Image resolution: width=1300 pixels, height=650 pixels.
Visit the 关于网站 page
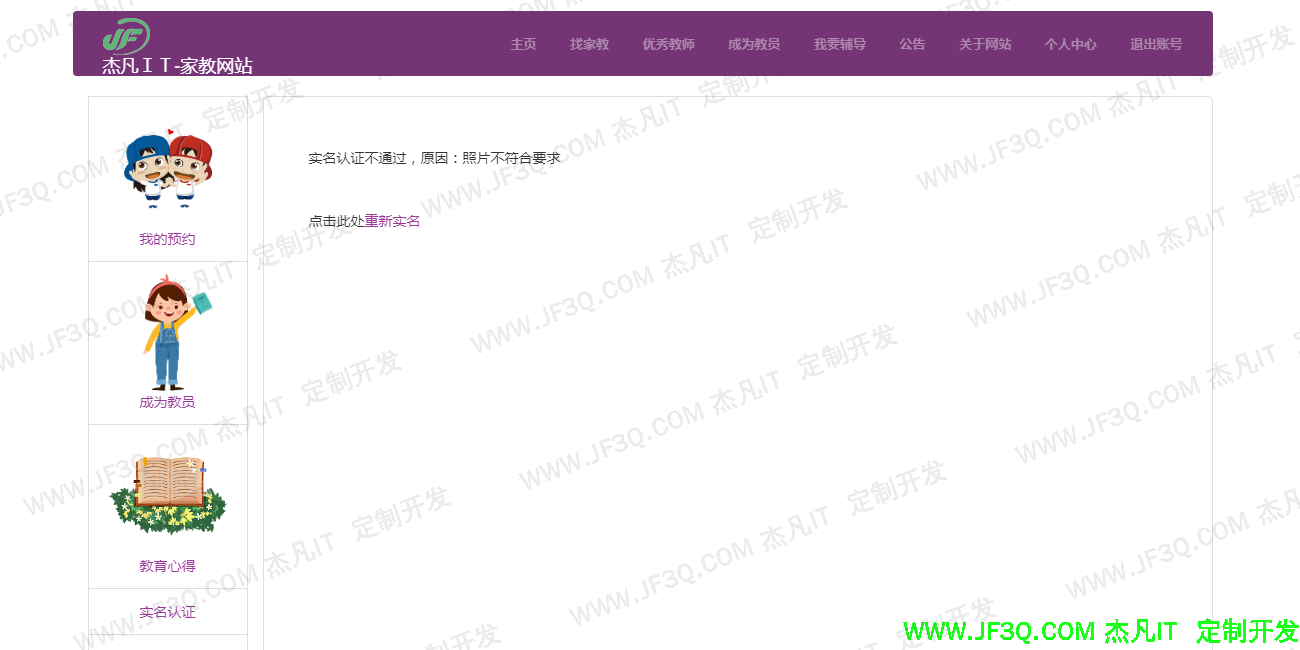click(x=985, y=43)
